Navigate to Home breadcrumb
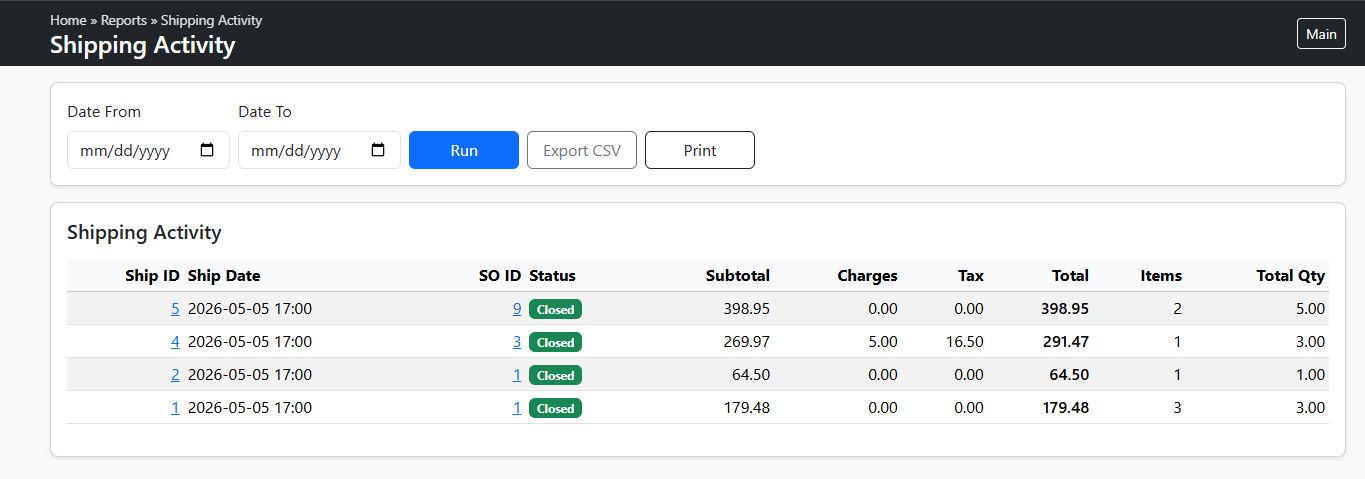 [68, 20]
